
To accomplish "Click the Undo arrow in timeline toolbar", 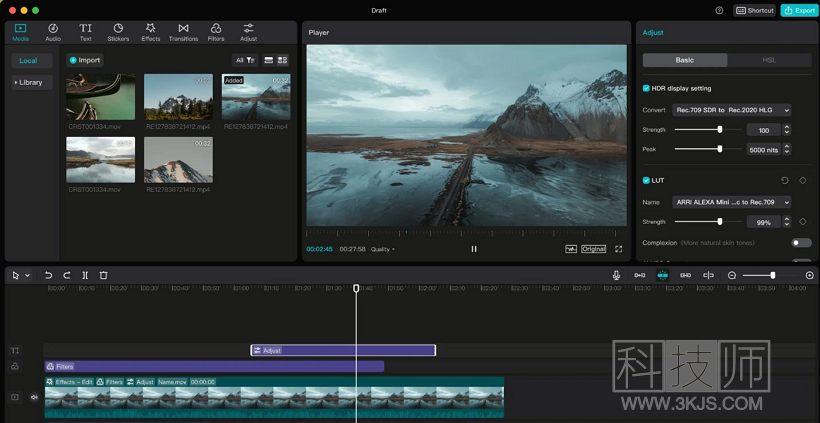I will [x=49, y=275].
